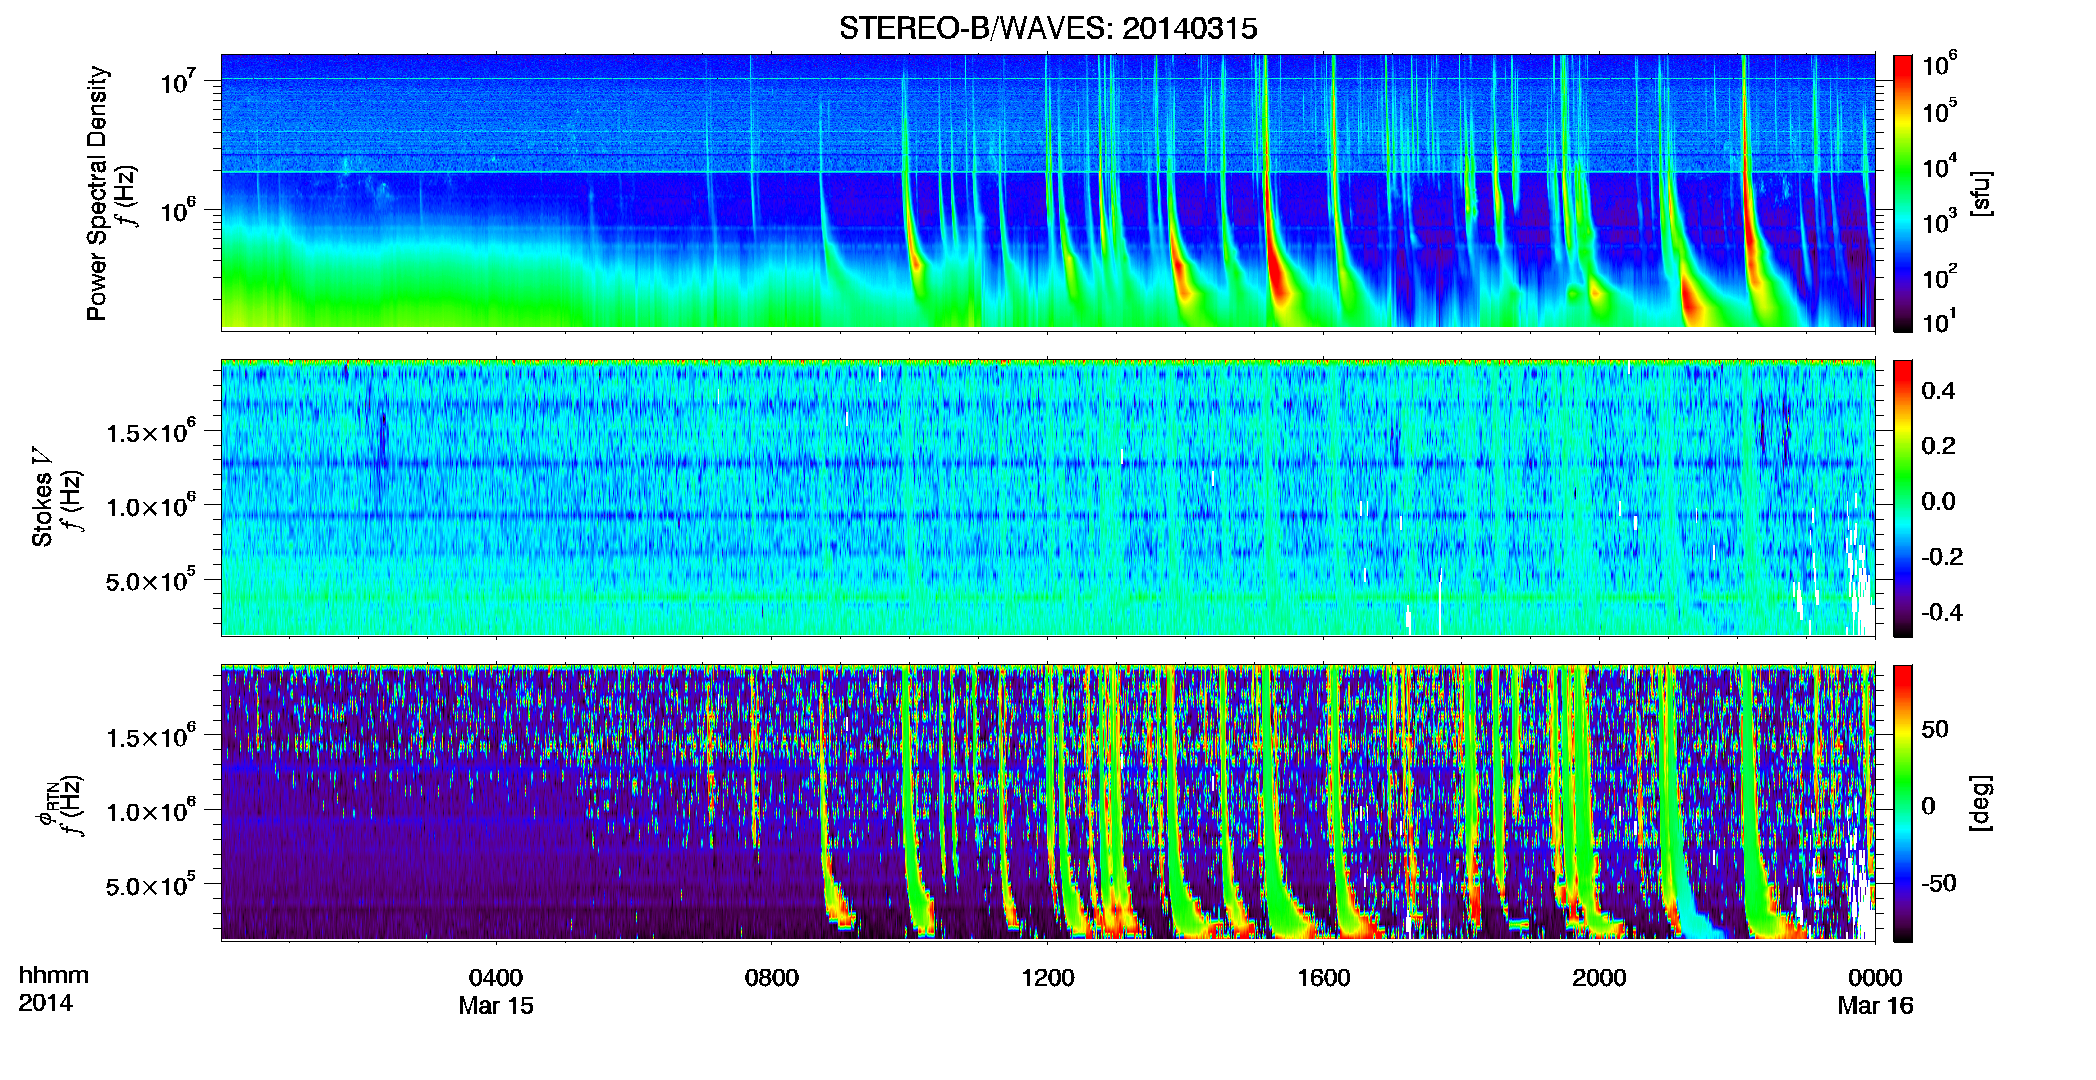Select the 10^2 value on the sfu color bar

[x=1940, y=276]
